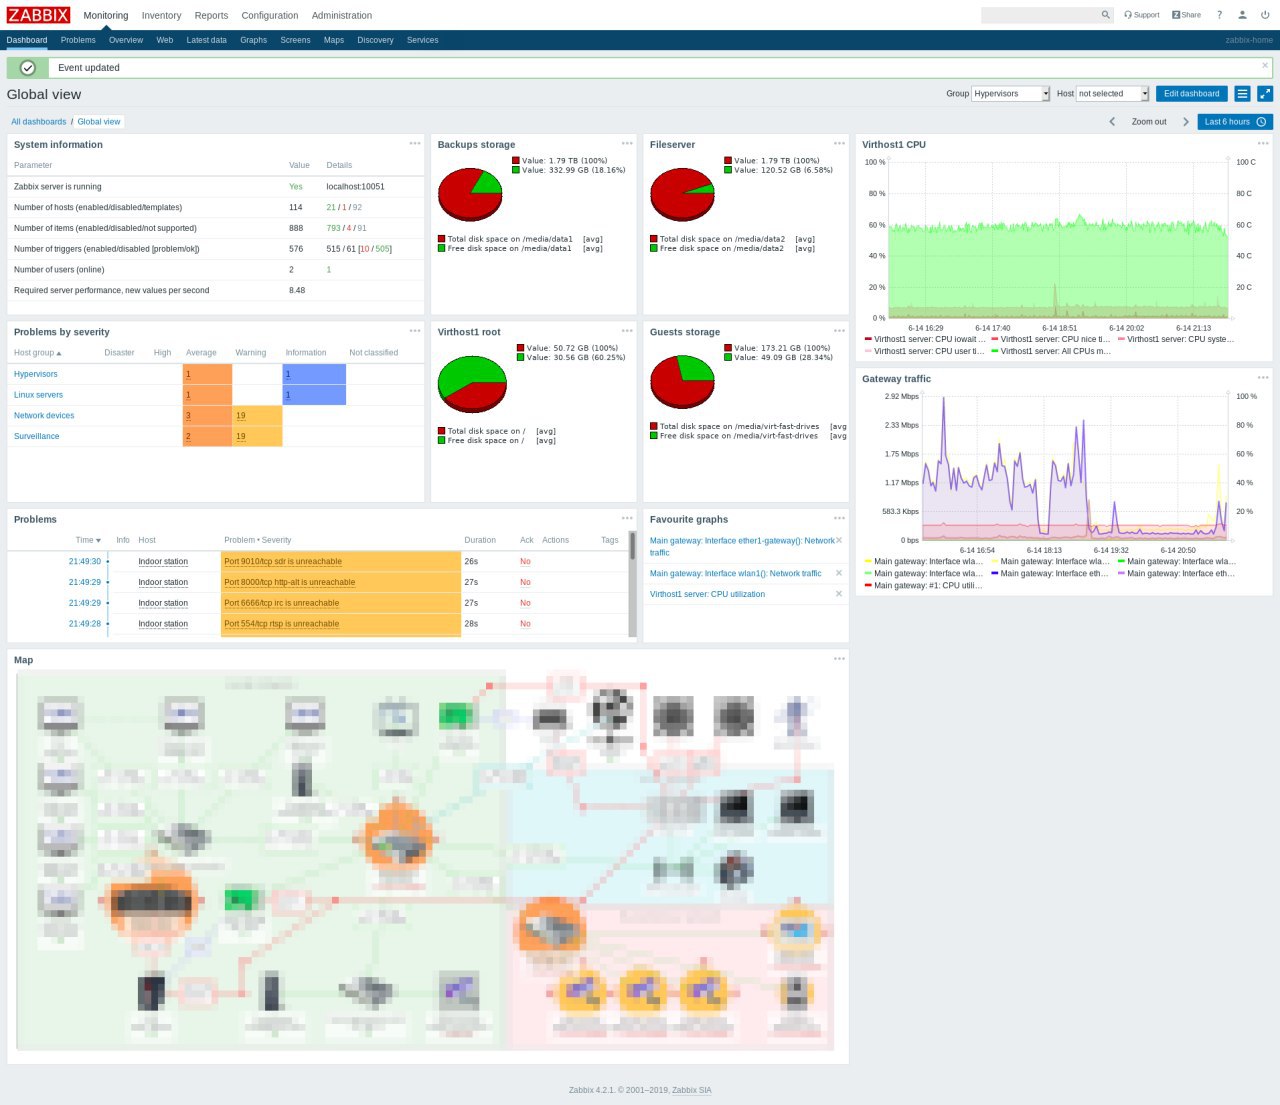Open the Configuration menu
Viewport: 1280px width, 1105px height.
[x=270, y=16]
